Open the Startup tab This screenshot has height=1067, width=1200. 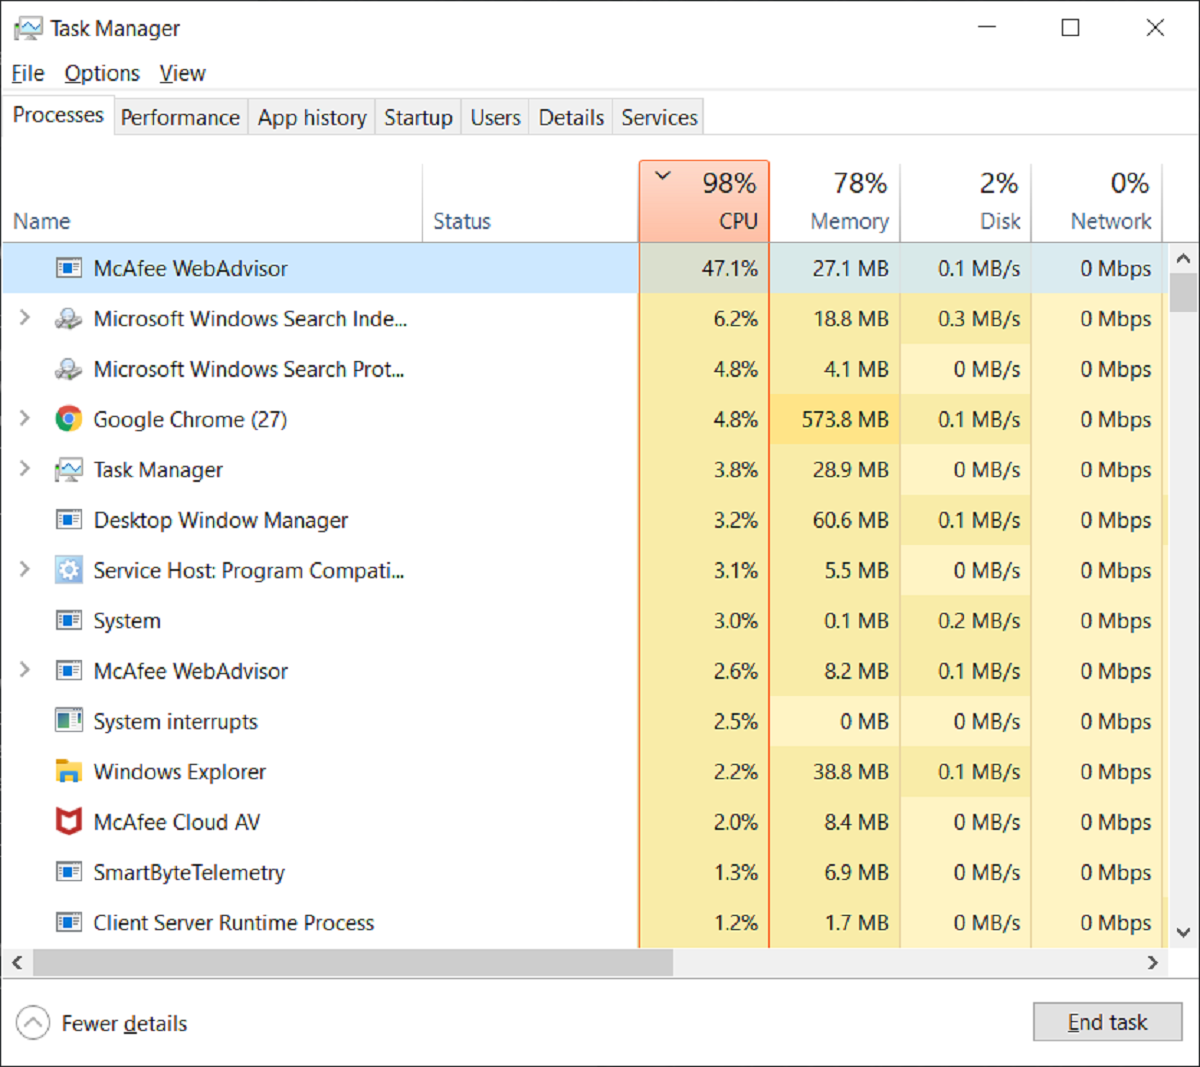[418, 118]
